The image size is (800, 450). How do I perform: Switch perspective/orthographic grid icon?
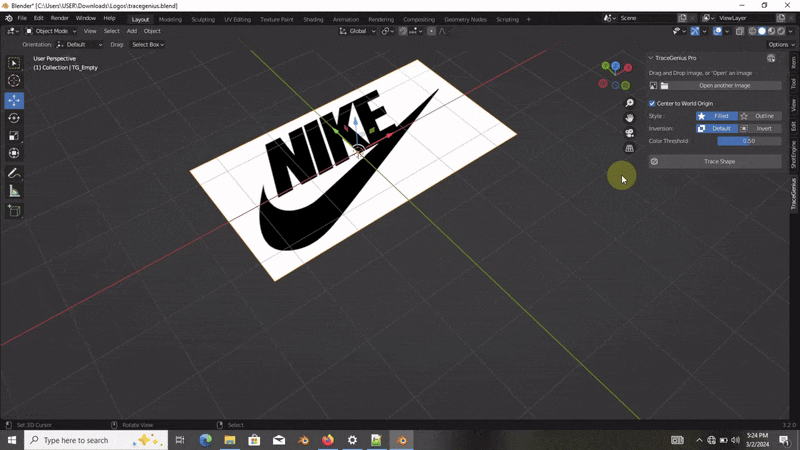pyautogui.click(x=630, y=148)
